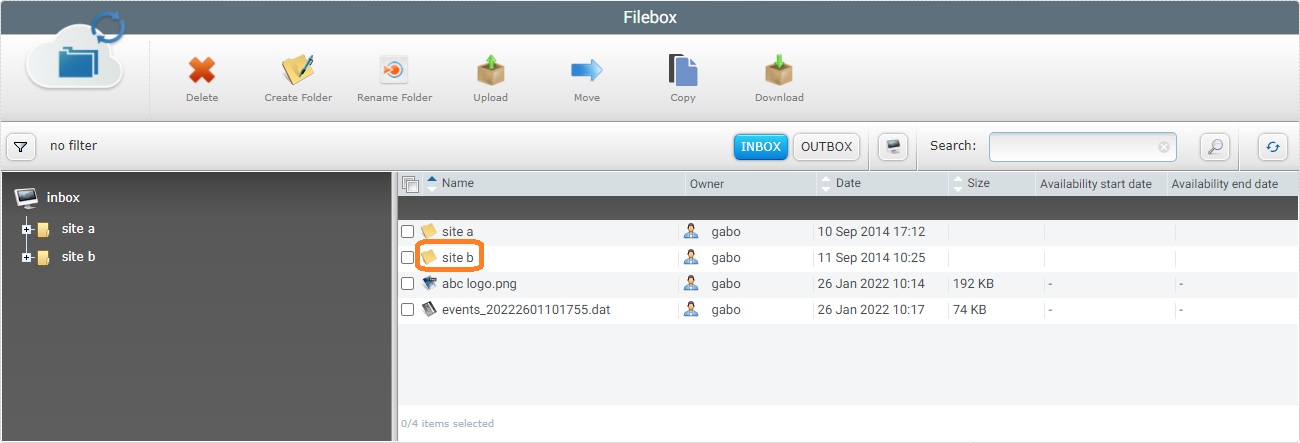Open the site a folder name
The image size is (1300, 443).
pos(458,232)
